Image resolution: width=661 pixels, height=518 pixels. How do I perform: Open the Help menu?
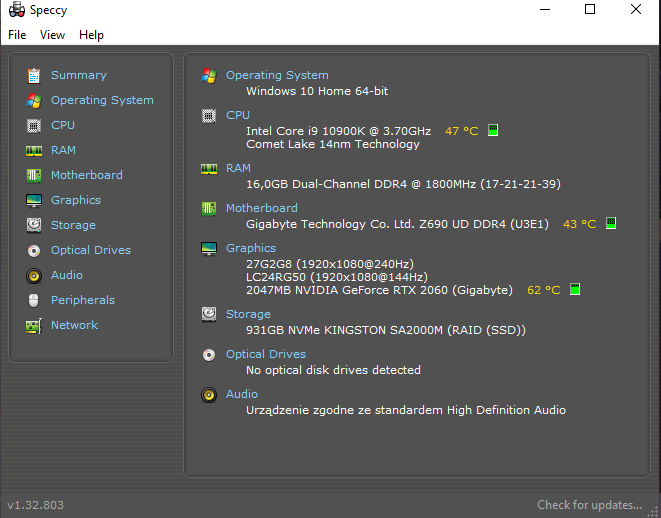91,35
